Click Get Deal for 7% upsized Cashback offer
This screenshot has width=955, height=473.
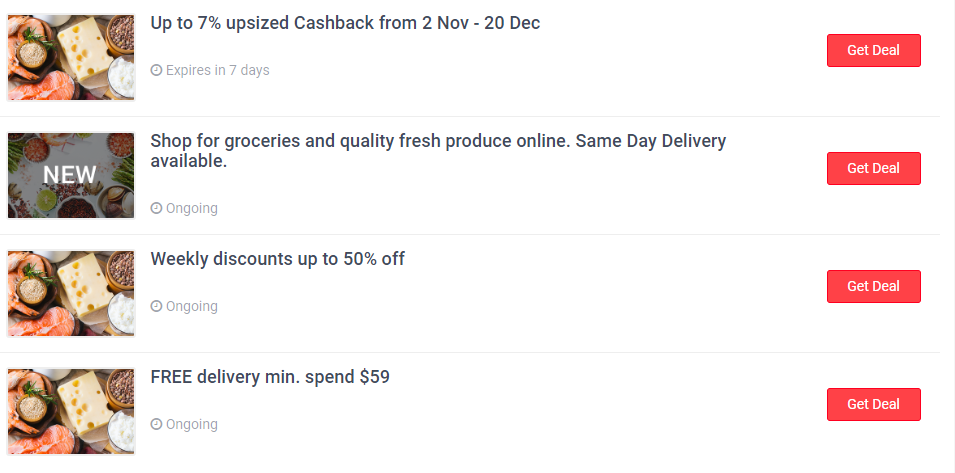[x=873, y=50]
